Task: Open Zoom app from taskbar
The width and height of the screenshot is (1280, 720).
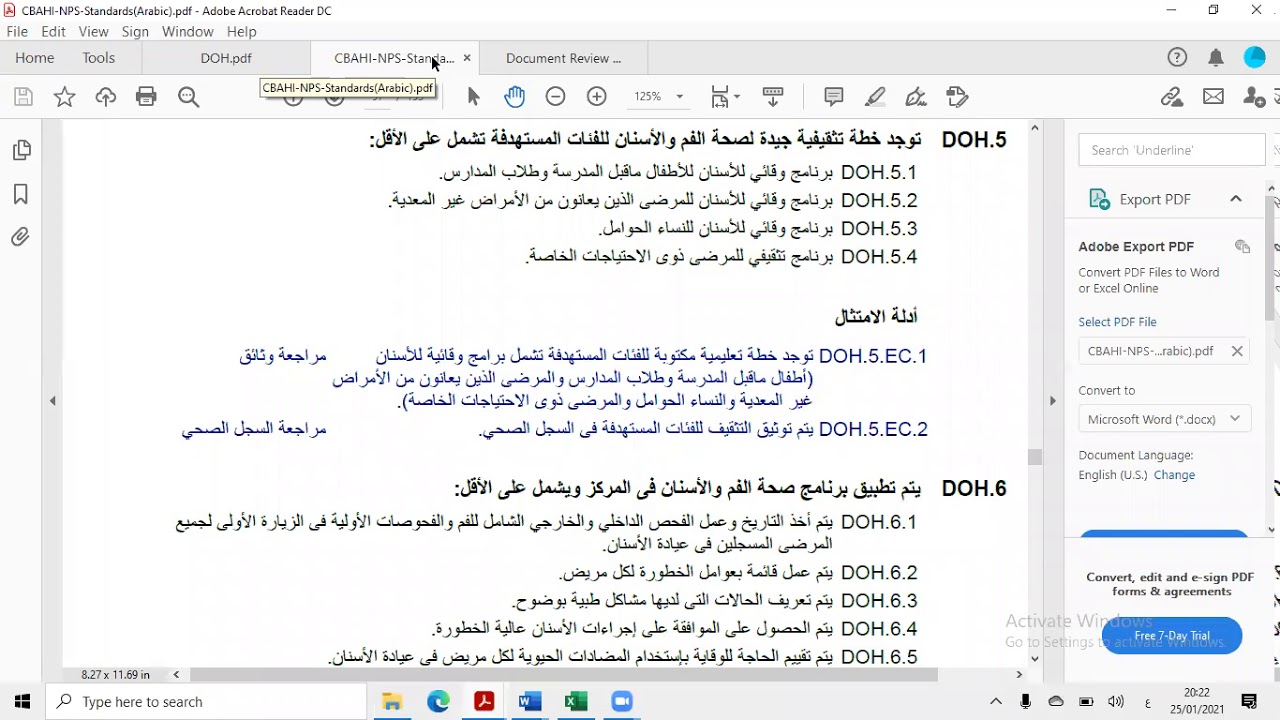Action: point(622,702)
